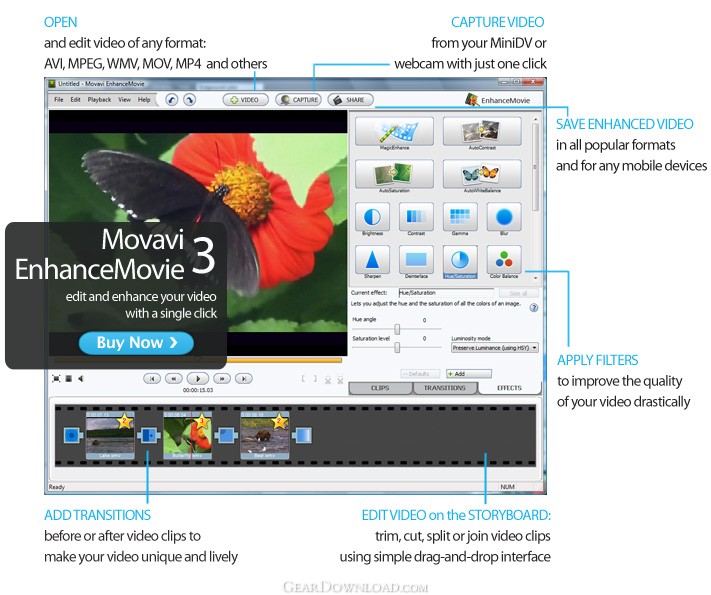Select the Lake clip thumbnail

[x=110, y=436]
